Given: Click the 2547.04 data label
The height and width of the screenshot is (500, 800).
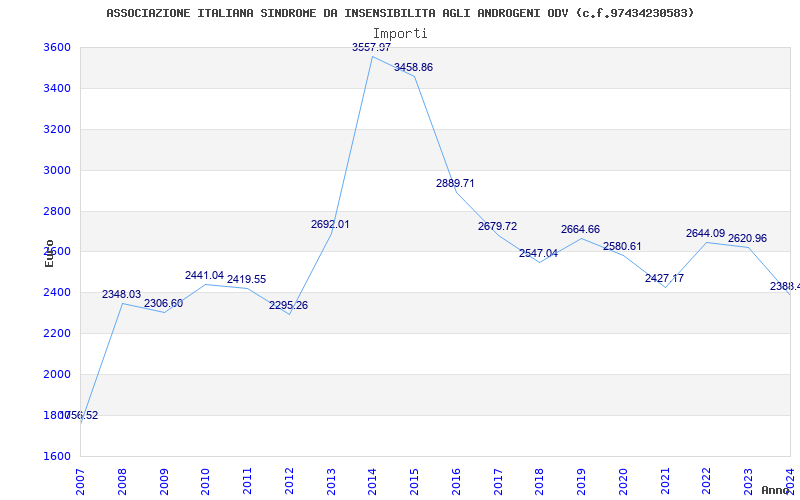Looking at the screenshot, I should [x=538, y=253].
